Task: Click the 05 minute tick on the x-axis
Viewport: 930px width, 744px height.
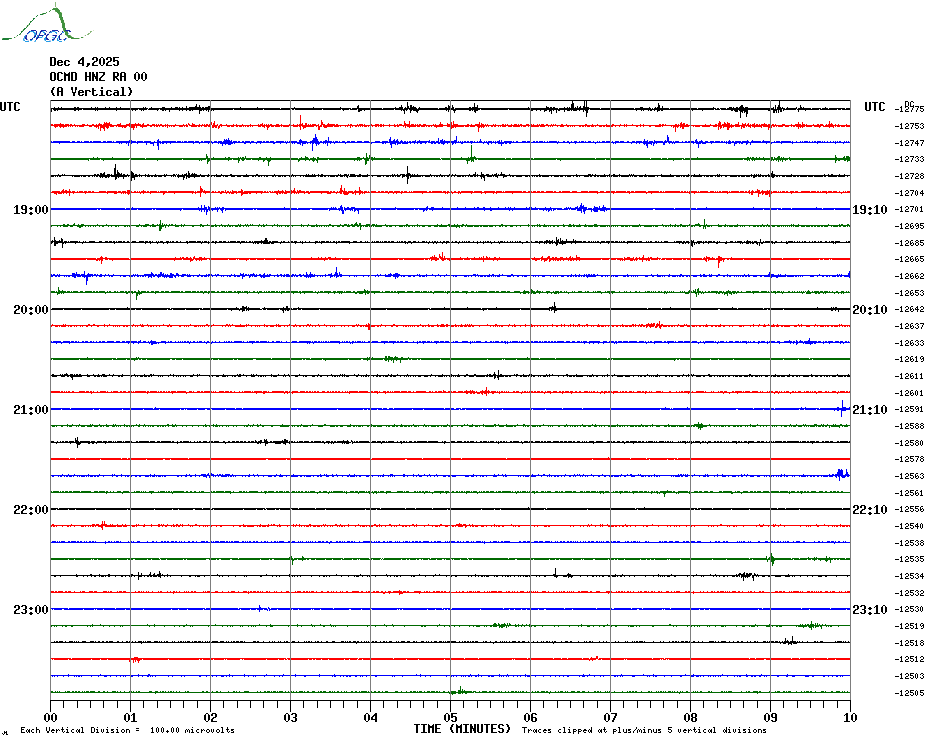Action: [x=450, y=717]
